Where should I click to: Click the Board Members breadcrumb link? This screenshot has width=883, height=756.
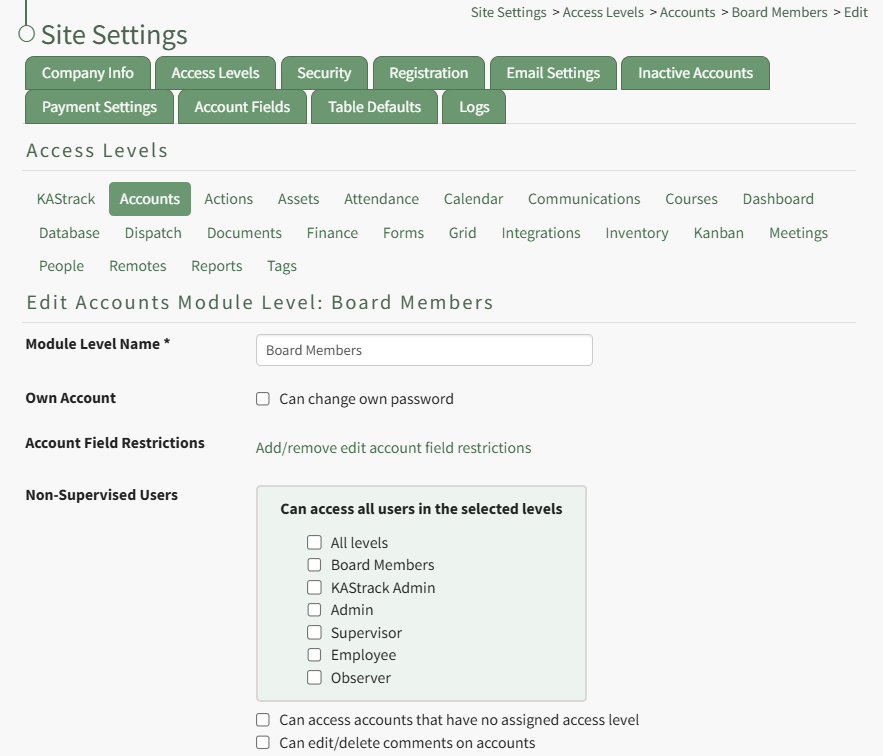(x=779, y=12)
